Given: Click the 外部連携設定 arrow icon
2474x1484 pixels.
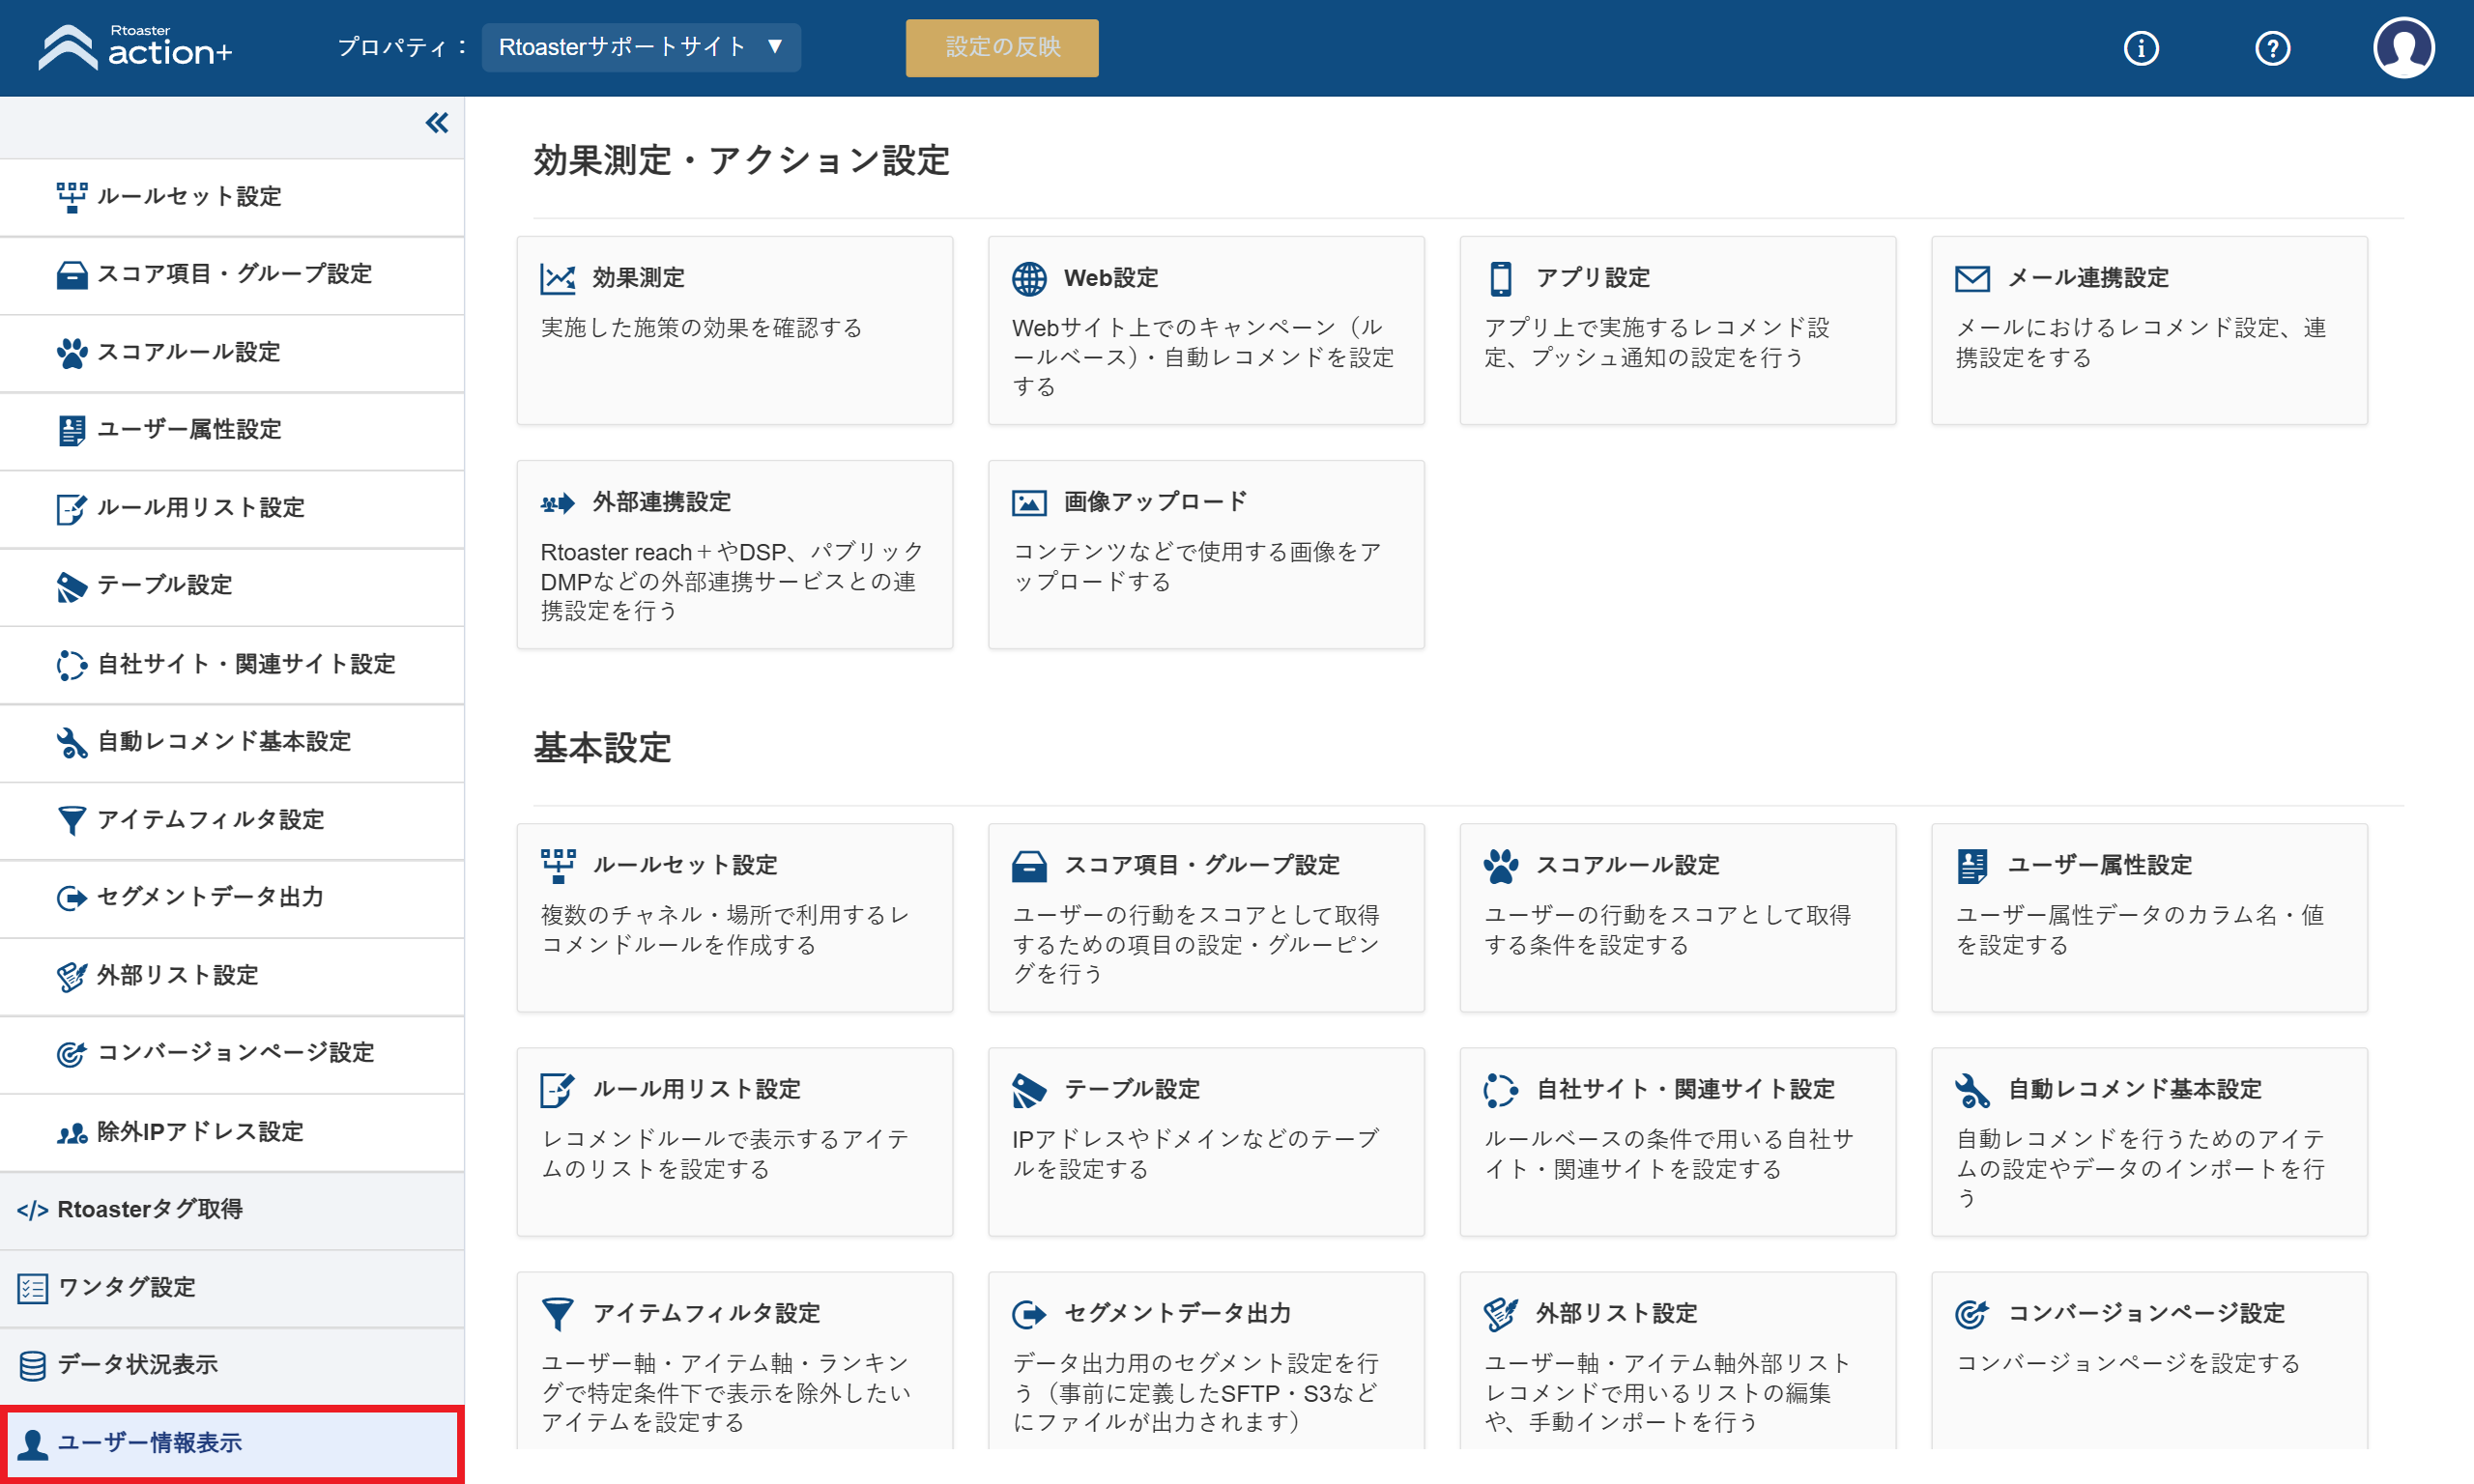Looking at the screenshot, I should (558, 503).
